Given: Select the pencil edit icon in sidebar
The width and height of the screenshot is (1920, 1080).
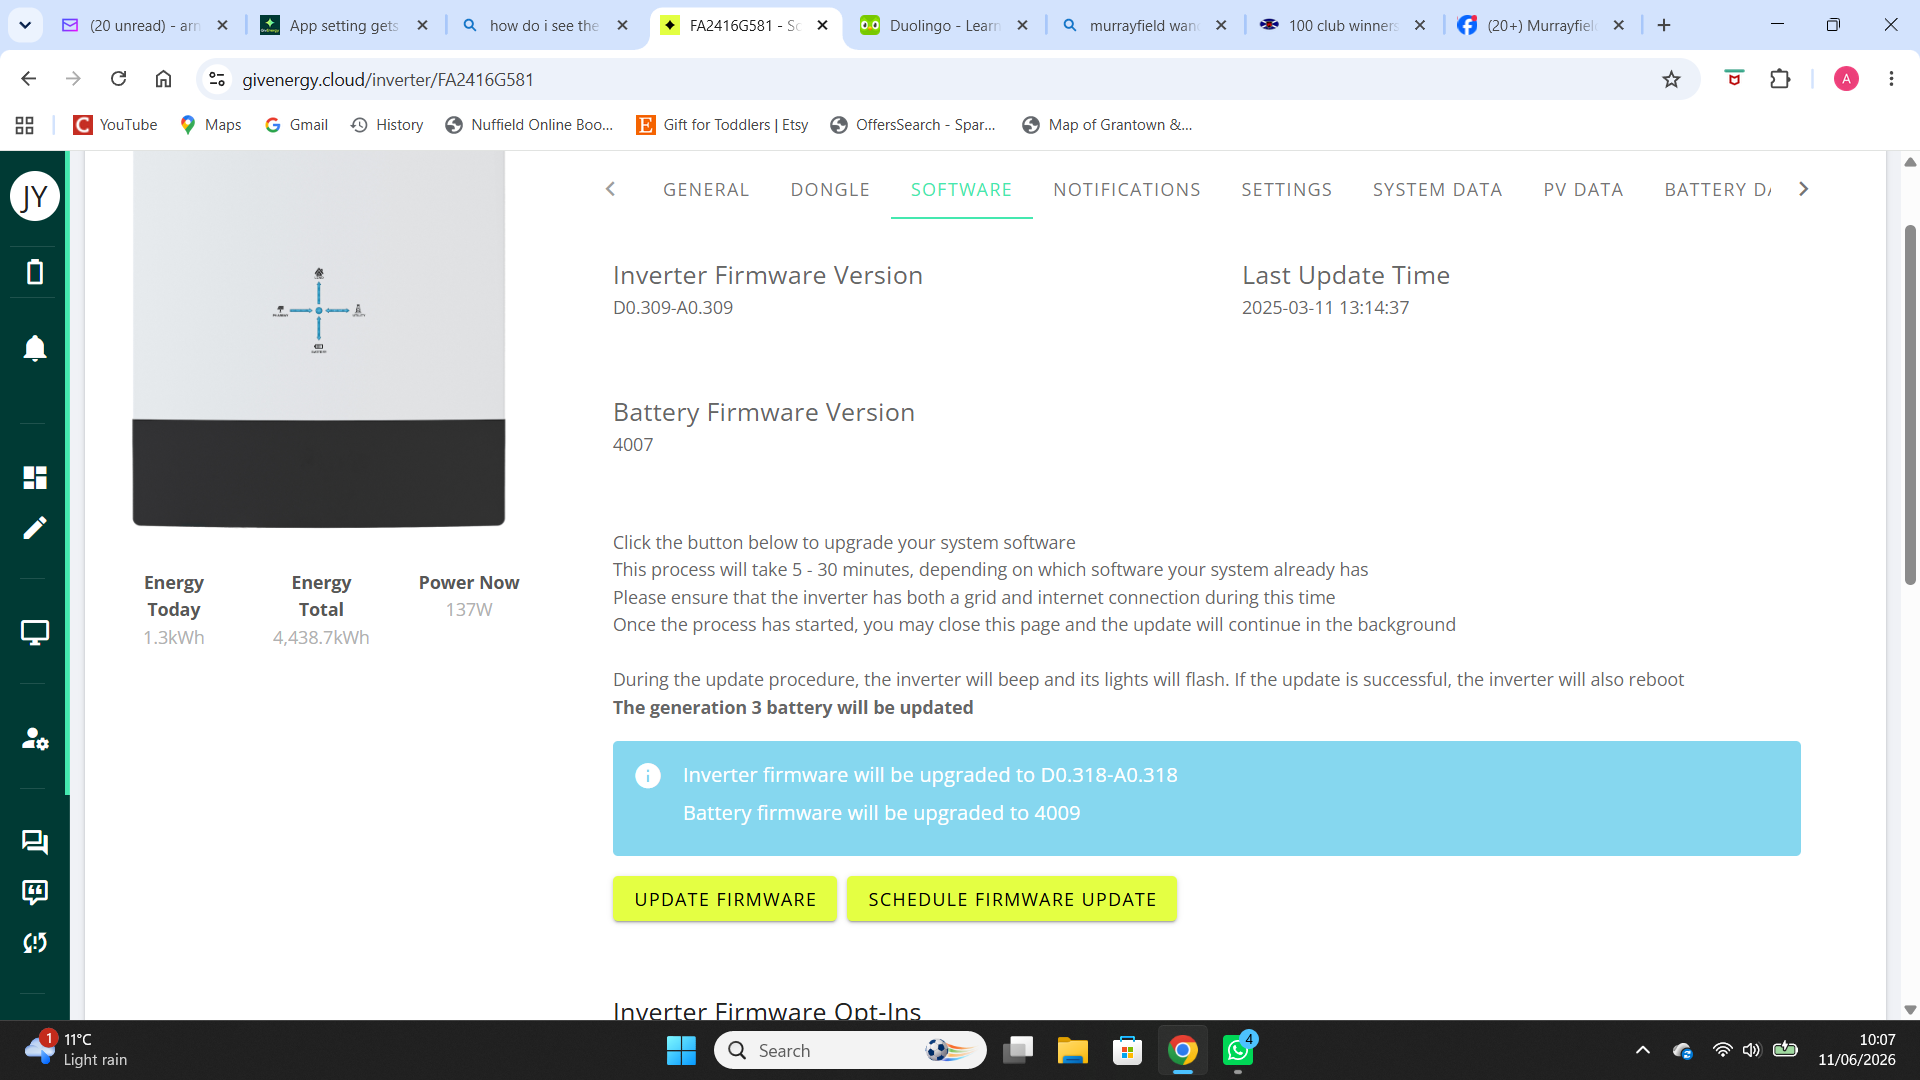Looking at the screenshot, I should click(35, 528).
